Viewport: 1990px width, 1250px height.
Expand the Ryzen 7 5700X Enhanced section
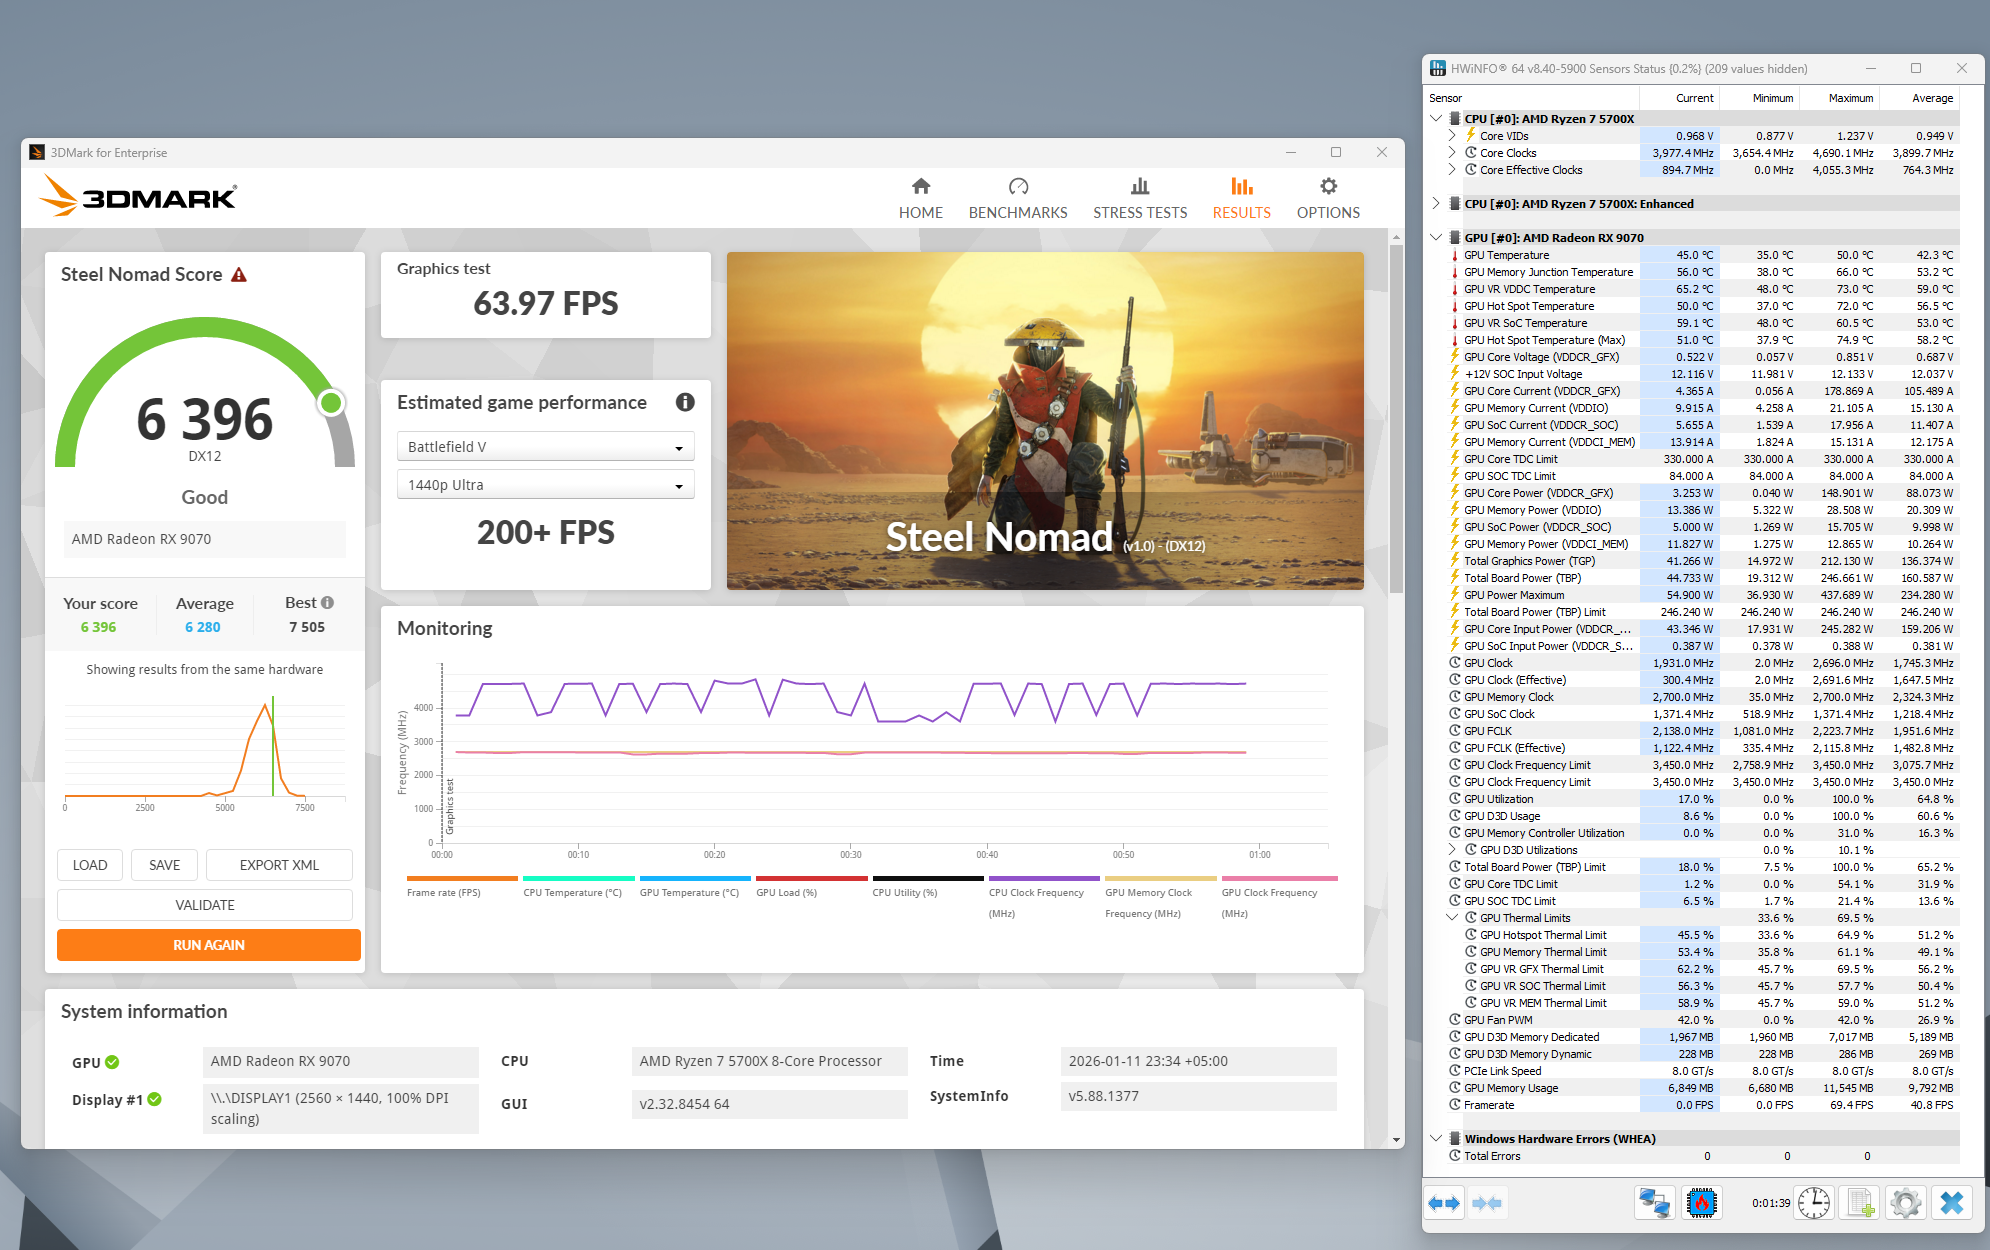[1436, 203]
